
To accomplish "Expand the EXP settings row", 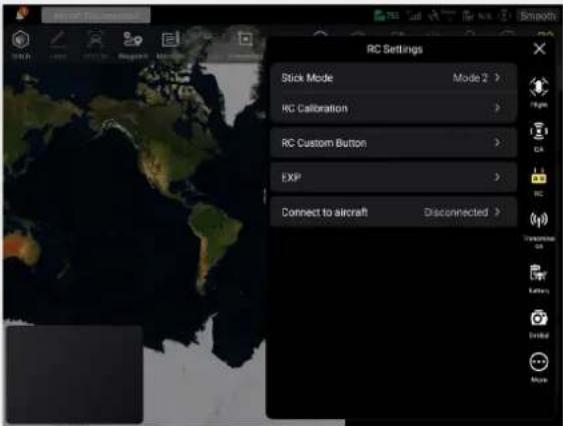I will [x=394, y=177].
